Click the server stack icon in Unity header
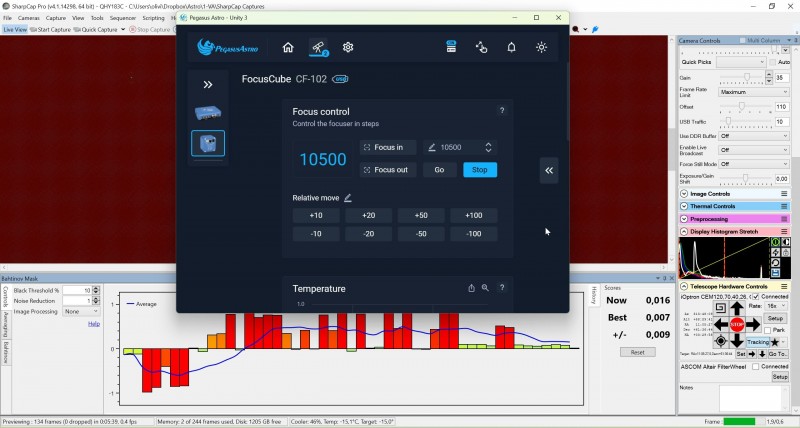 (x=451, y=47)
